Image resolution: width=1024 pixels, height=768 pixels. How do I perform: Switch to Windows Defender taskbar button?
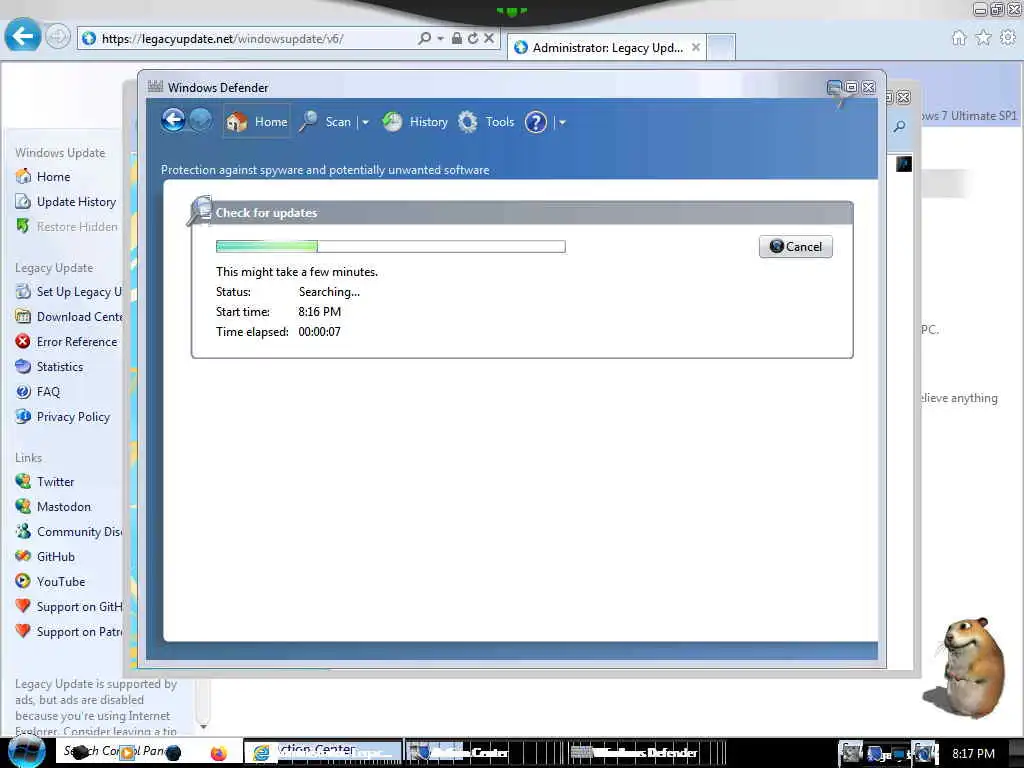pyautogui.click(x=647, y=753)
